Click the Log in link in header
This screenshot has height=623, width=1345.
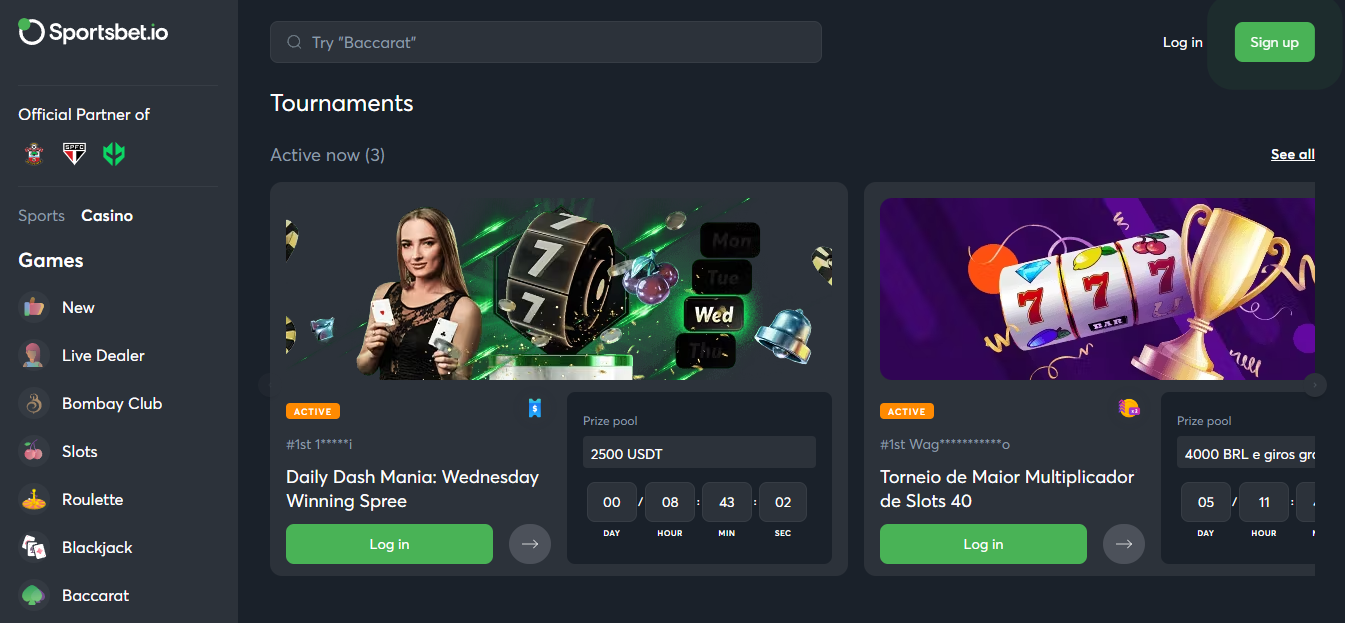(1182, 42)
